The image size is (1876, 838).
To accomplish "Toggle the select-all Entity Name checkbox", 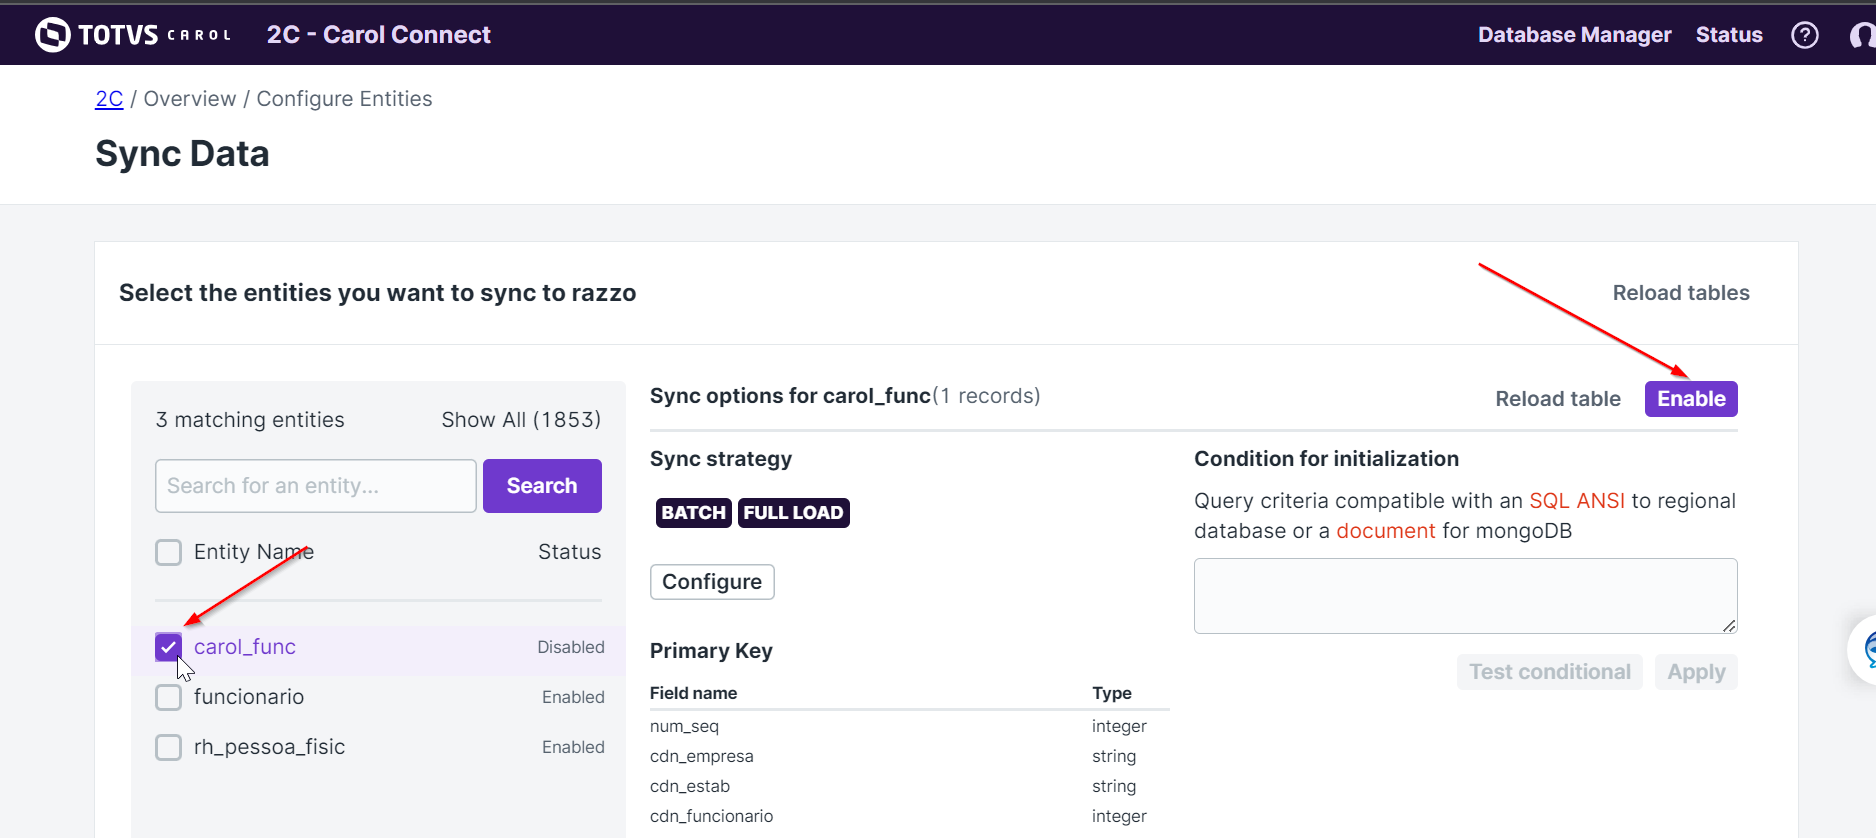I will pos(168,552).
